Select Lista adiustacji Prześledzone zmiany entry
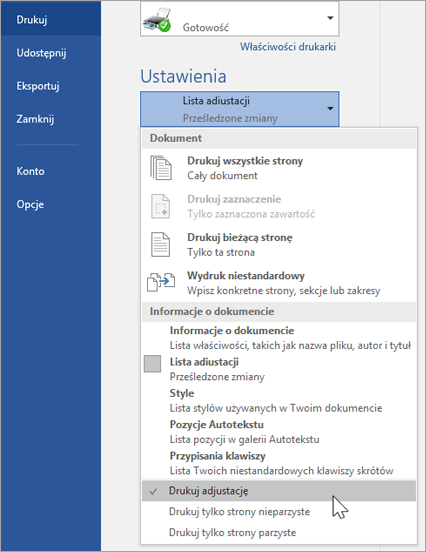426x552 pixels. [278, 369]
